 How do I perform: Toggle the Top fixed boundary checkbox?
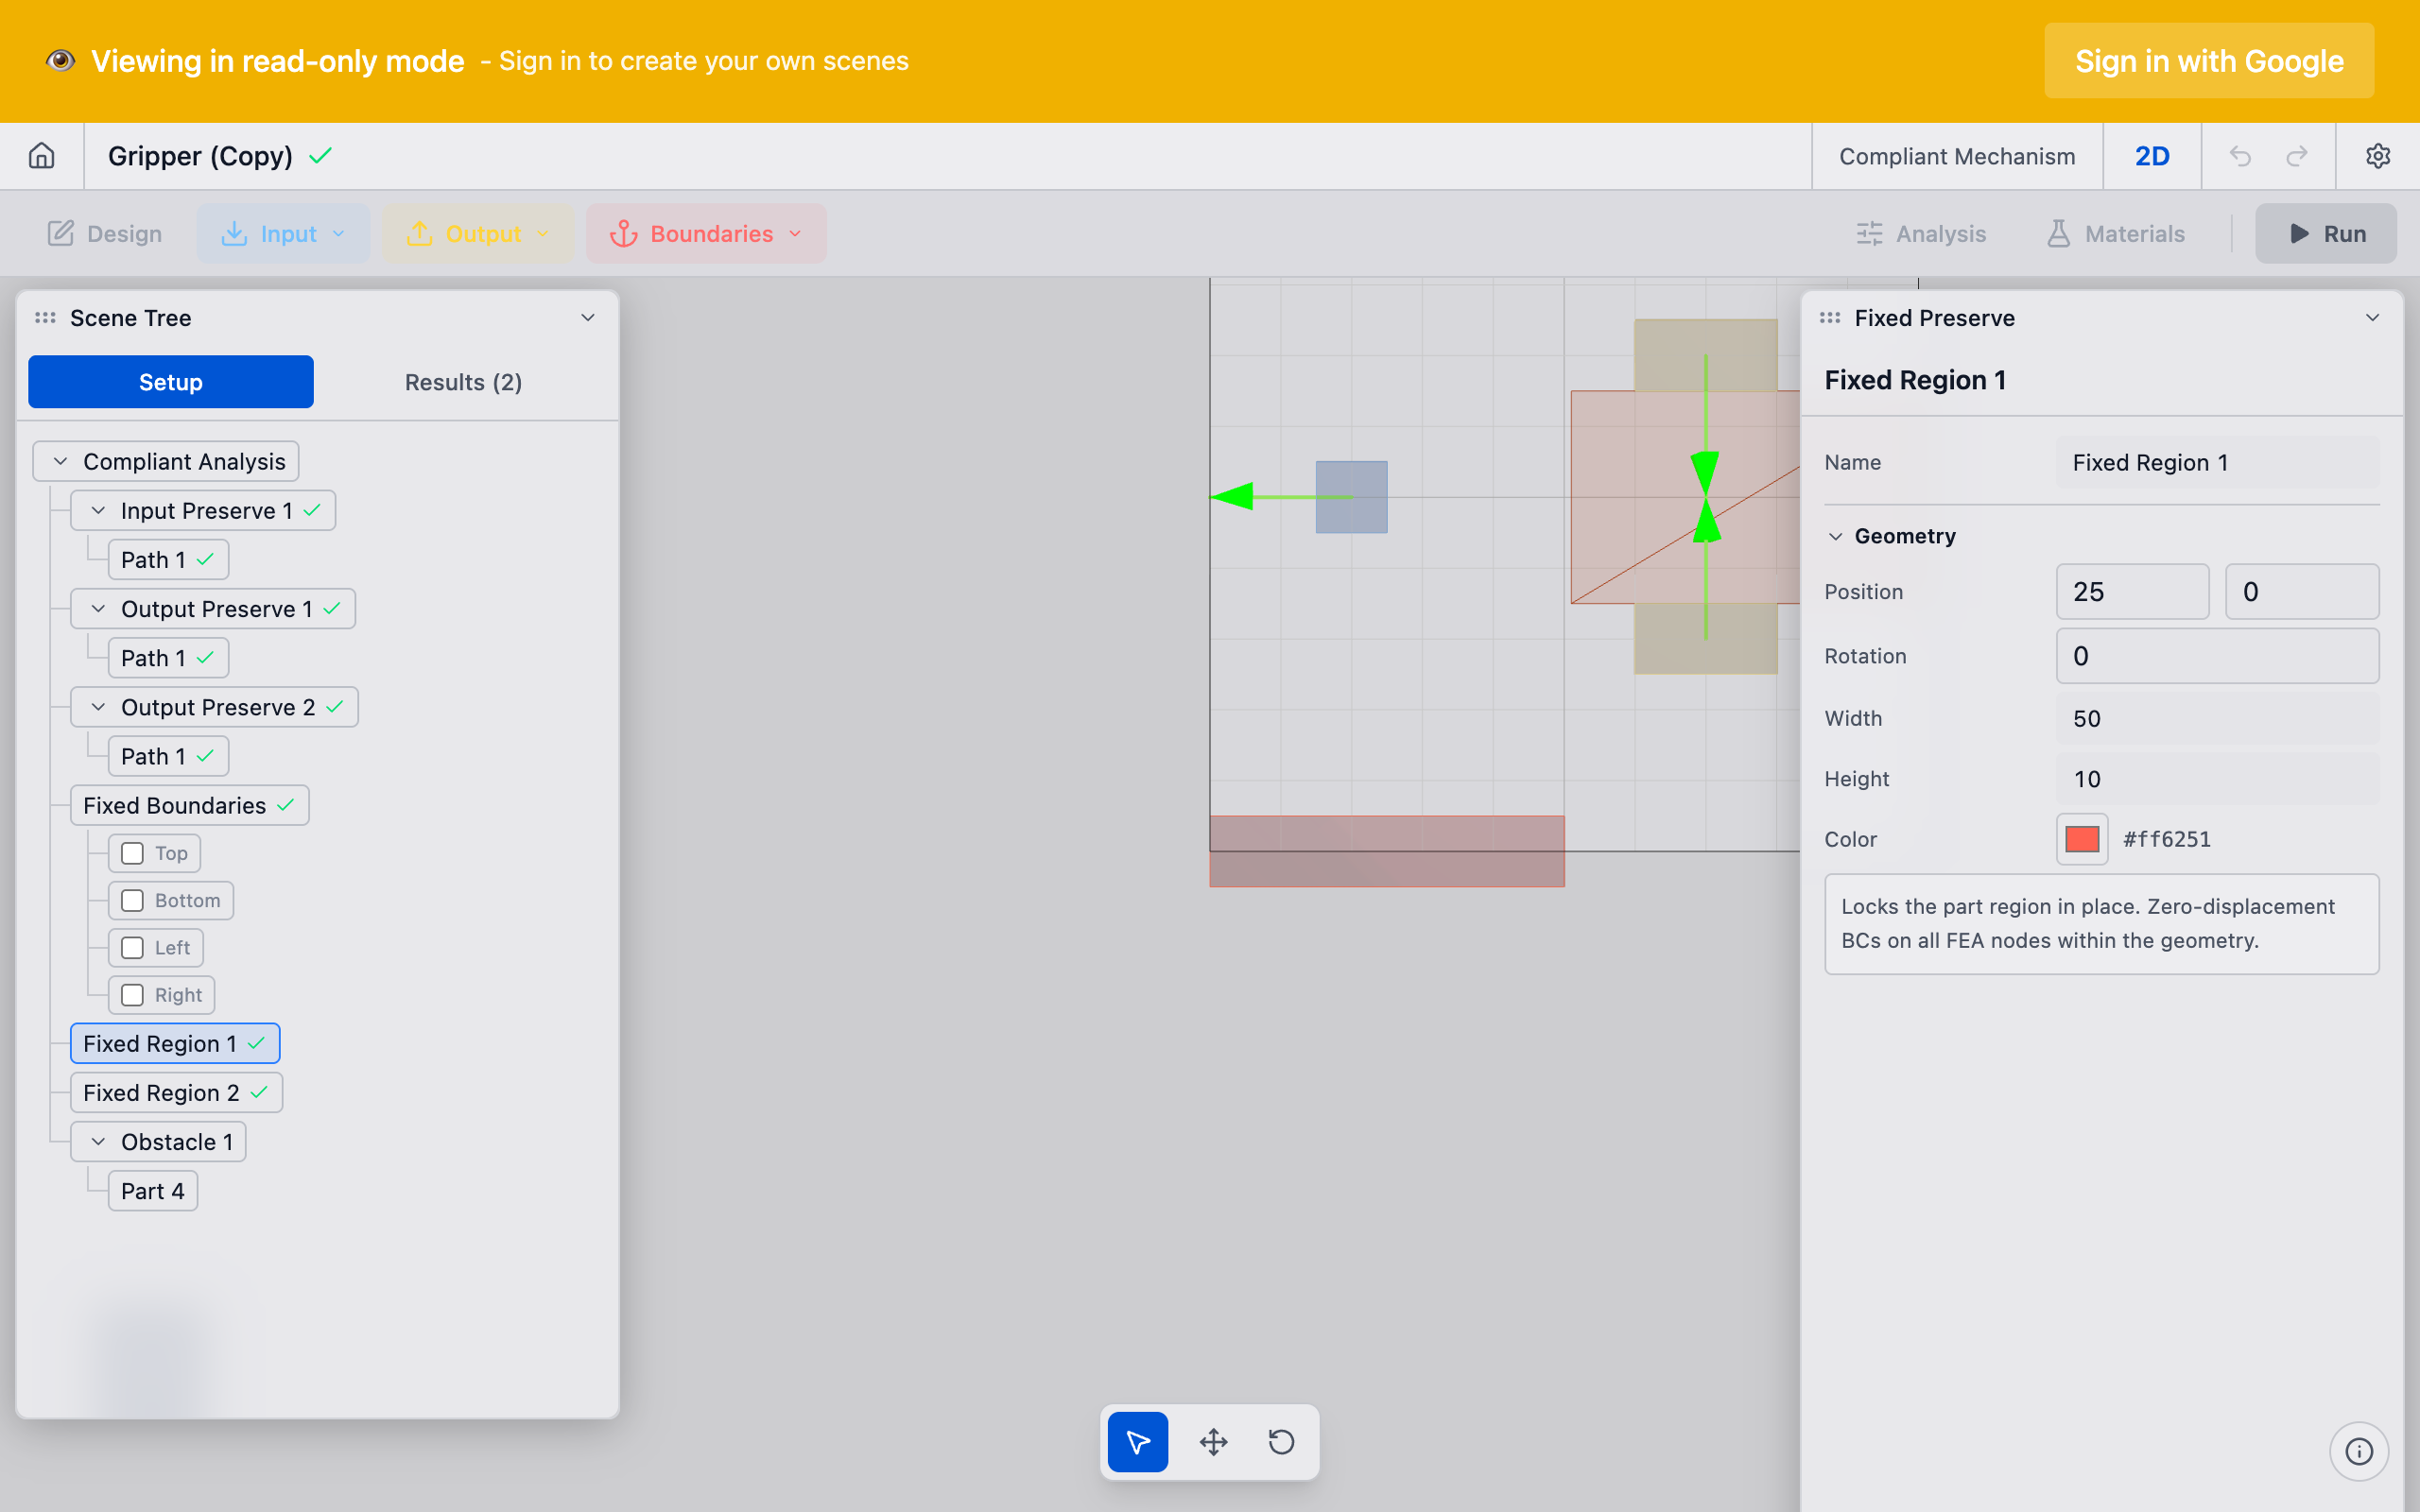point(132,853)
